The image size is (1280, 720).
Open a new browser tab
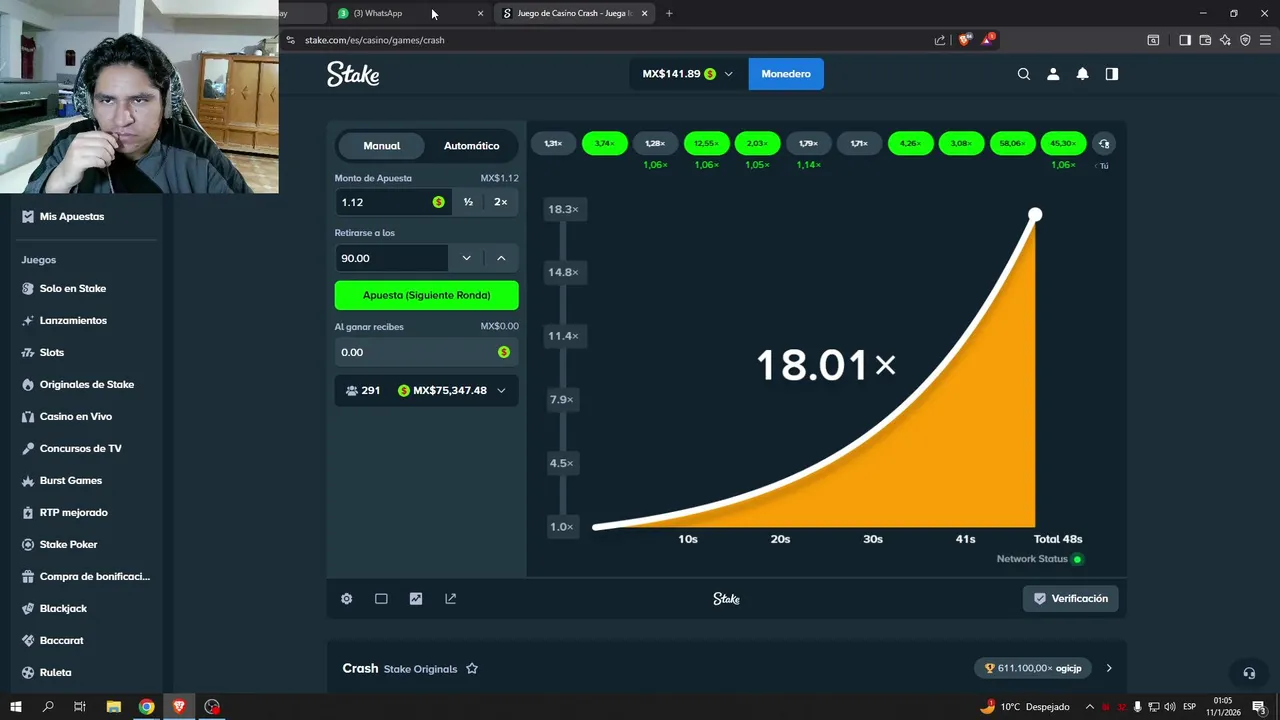coord(669,13)
